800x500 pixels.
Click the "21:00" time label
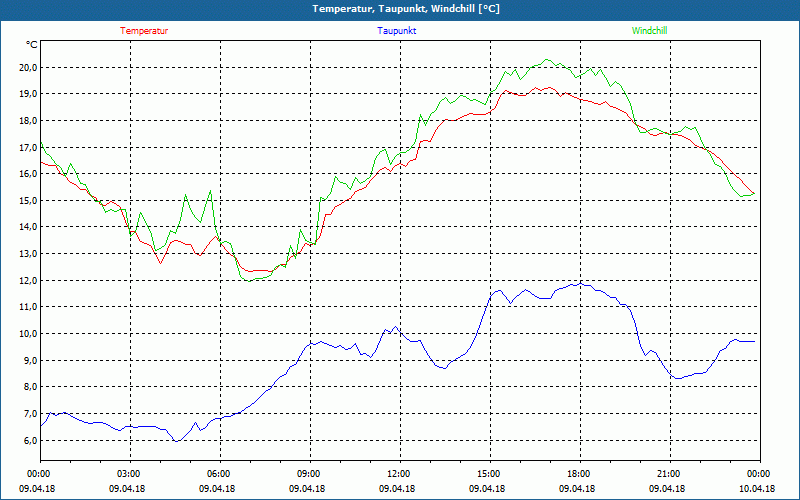[667, 474]
